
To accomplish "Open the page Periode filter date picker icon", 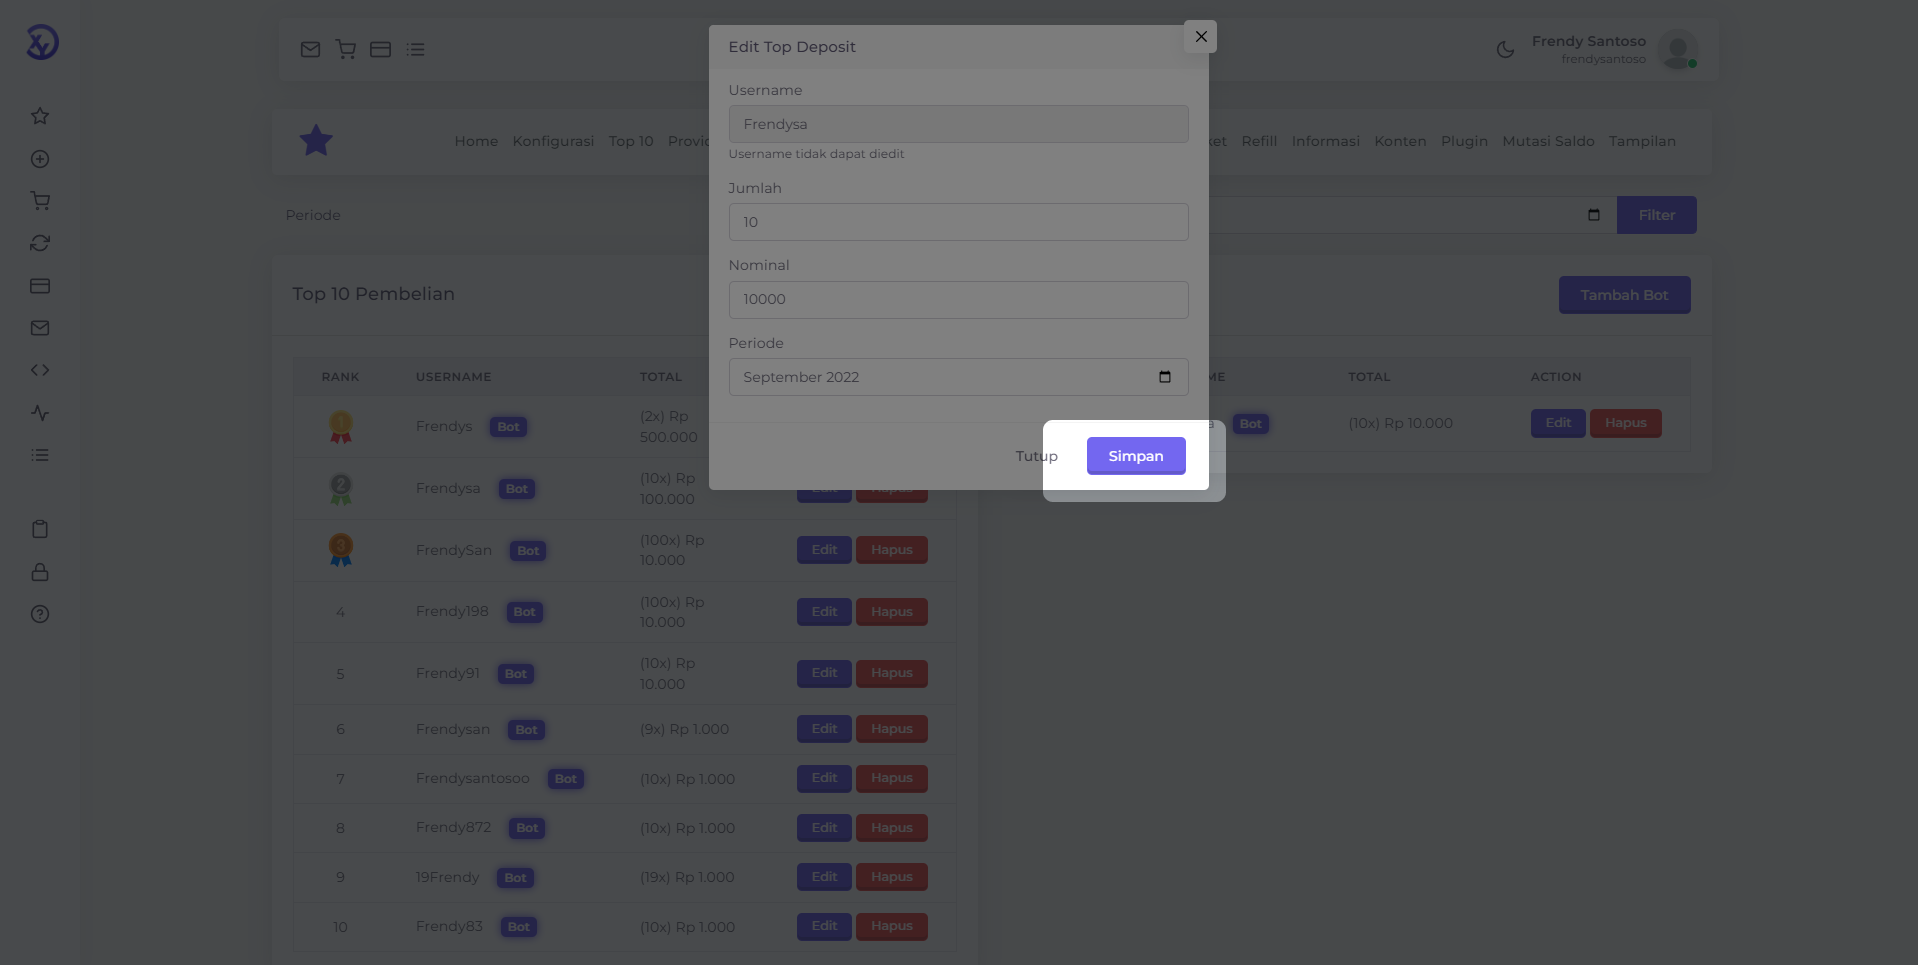I will [1594, 215].
